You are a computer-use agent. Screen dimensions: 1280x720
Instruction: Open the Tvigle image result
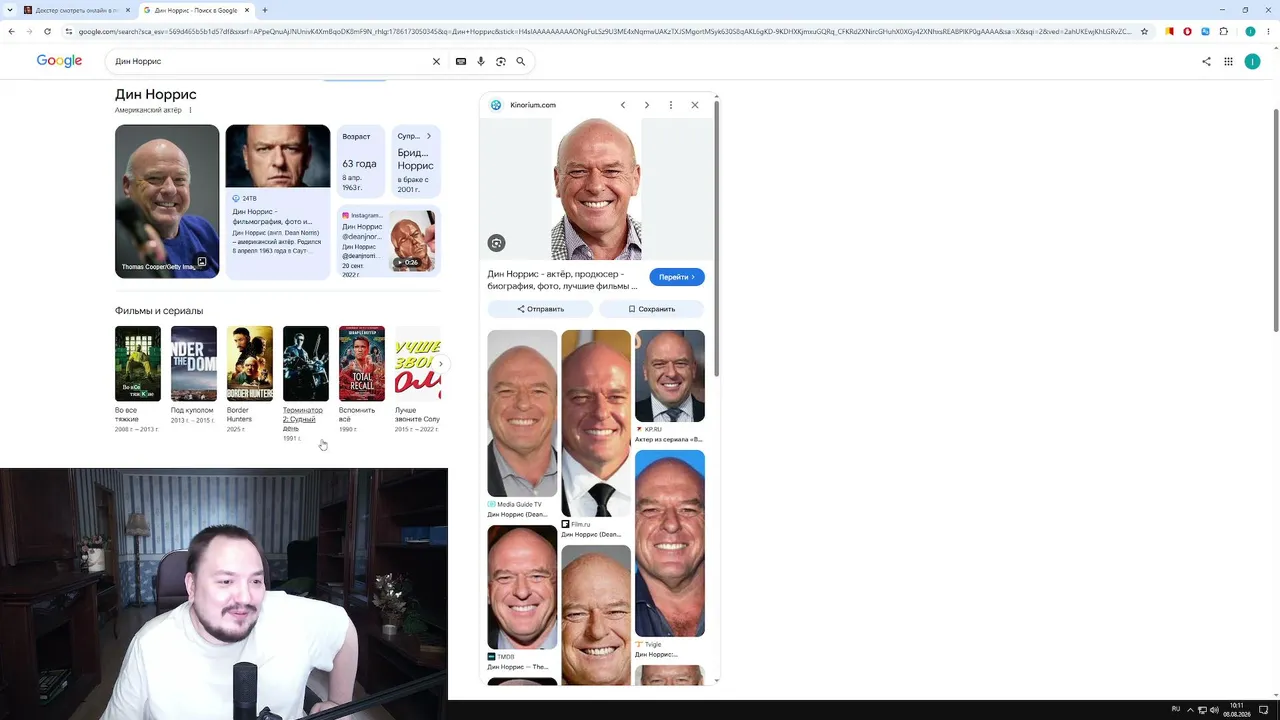click(x=670, y=543)
